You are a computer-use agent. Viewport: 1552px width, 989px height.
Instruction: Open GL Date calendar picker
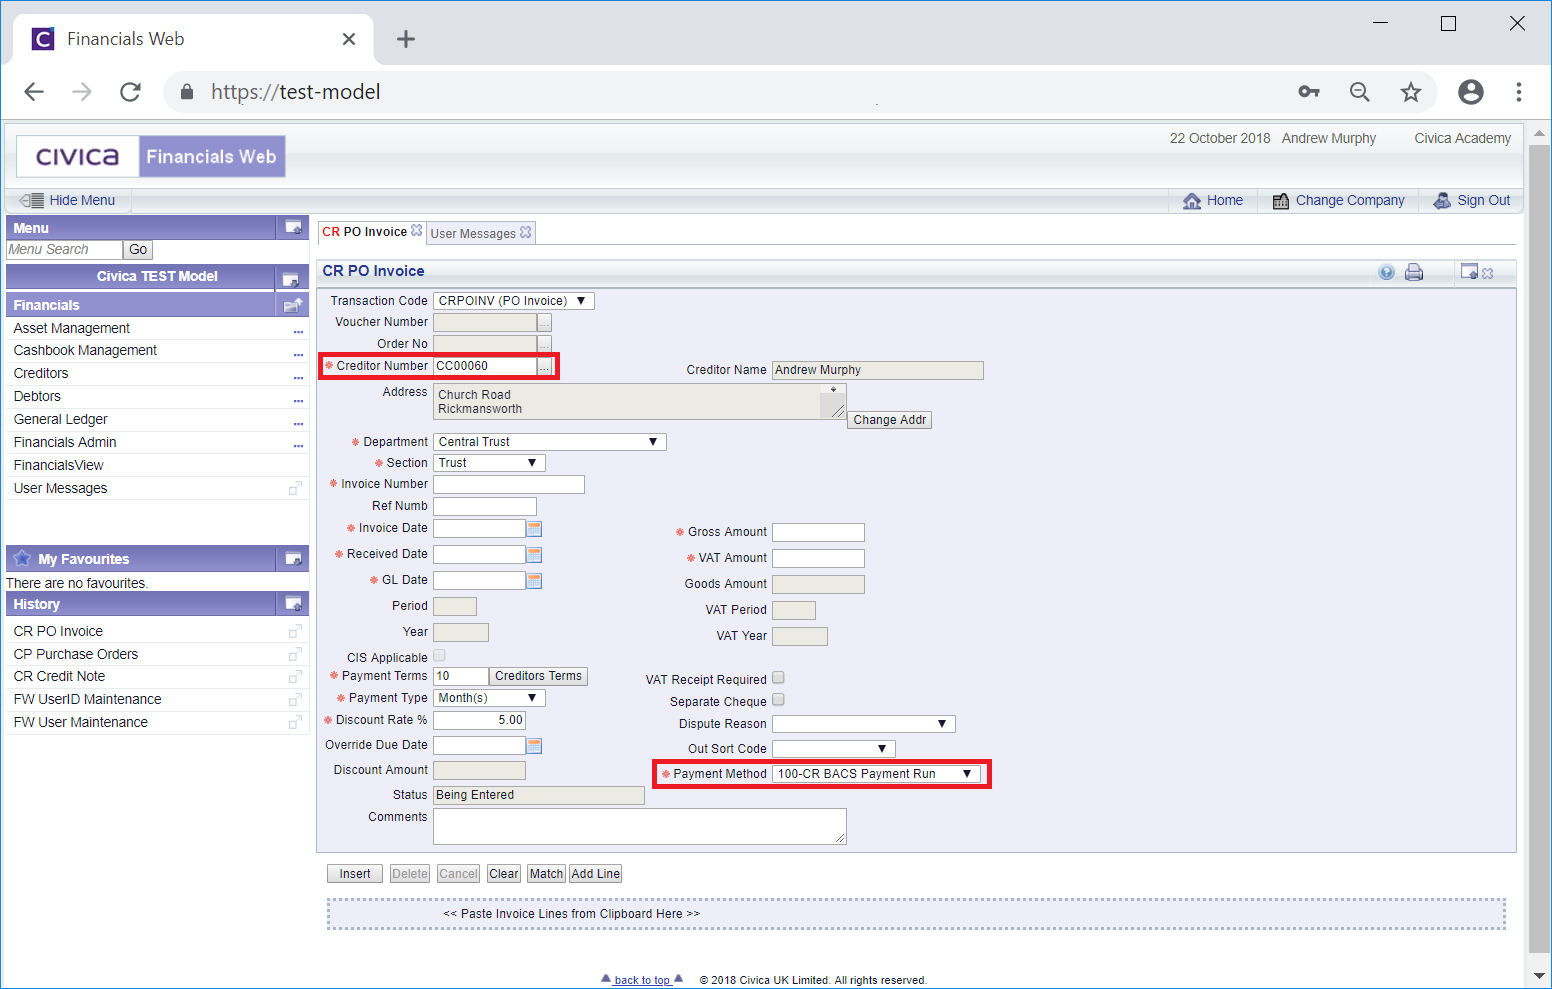pos(534,580)
